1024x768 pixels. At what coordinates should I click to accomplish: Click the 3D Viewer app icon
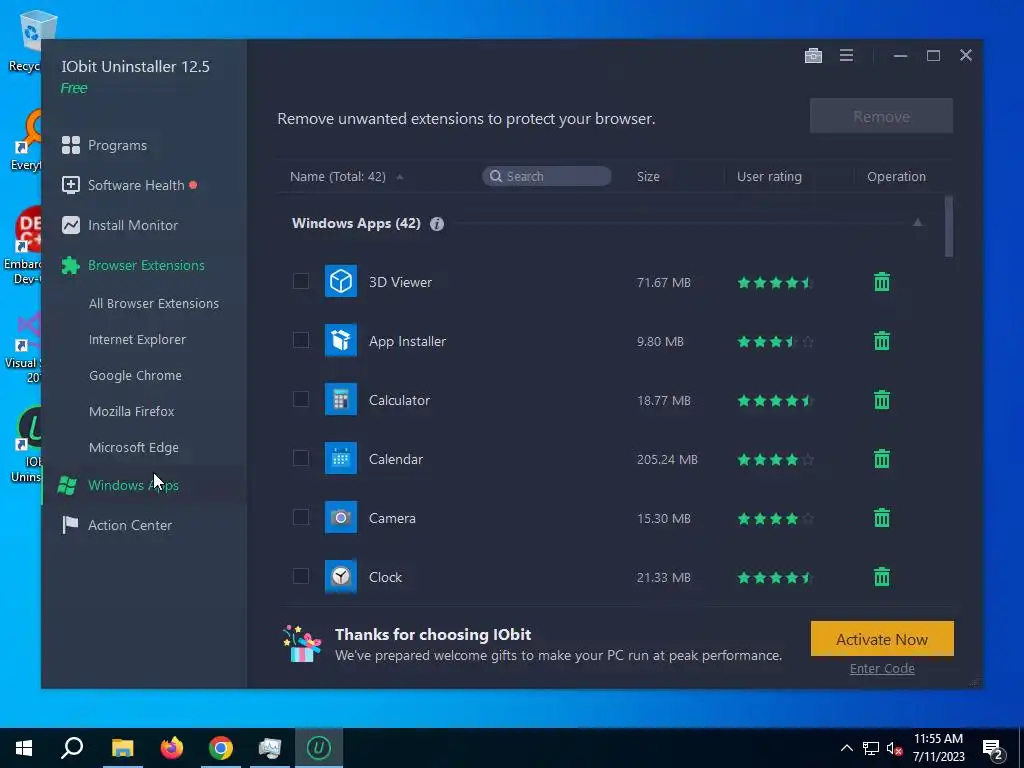coord(341,281)
